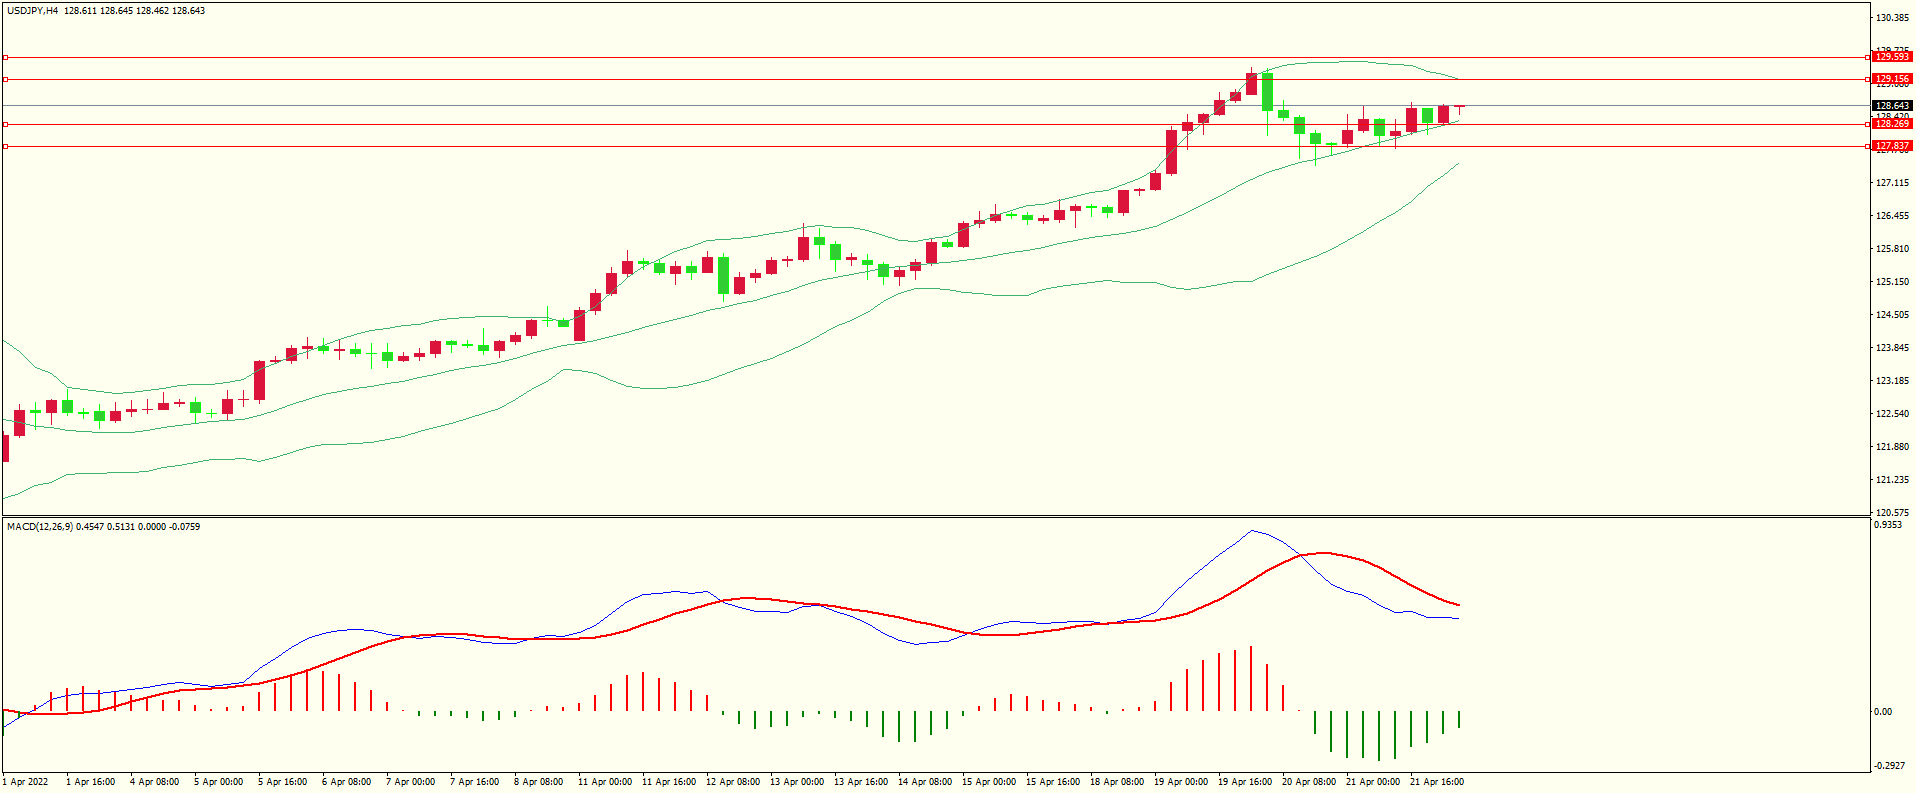Screen dimensions: 1916x793
Task: Click the 5 Apr 16:00 time label
Action: click(x=283, y=782)
